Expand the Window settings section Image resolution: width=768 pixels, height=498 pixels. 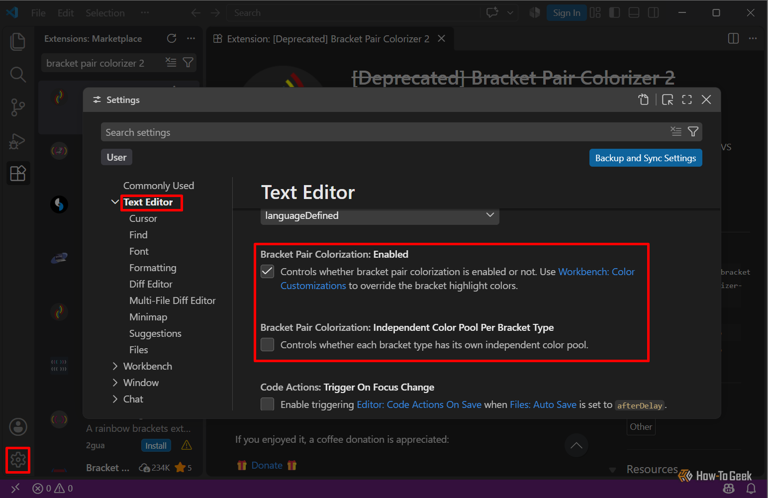click(115, 382)
